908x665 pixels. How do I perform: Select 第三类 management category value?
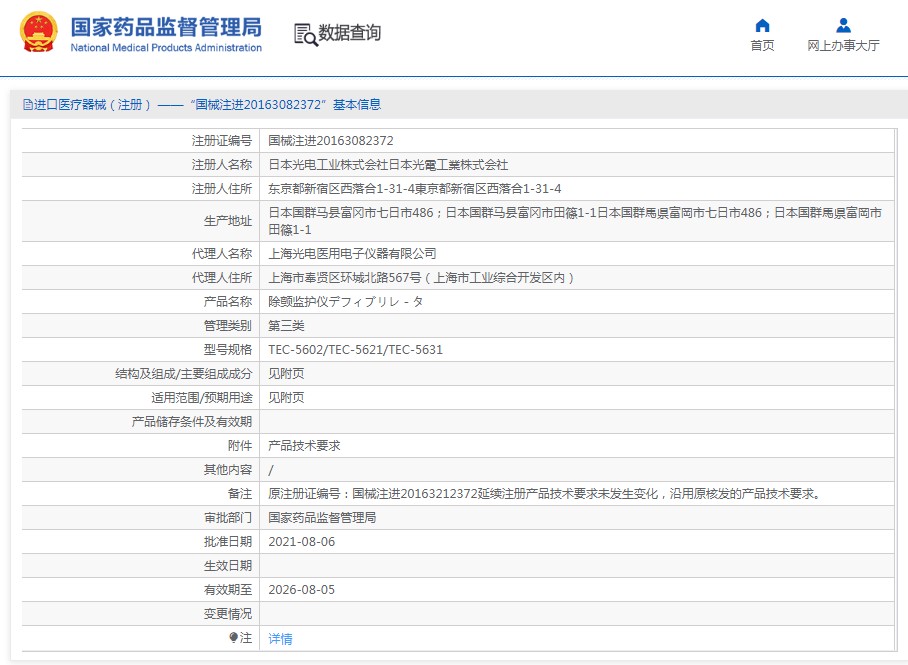click(286, 326)
